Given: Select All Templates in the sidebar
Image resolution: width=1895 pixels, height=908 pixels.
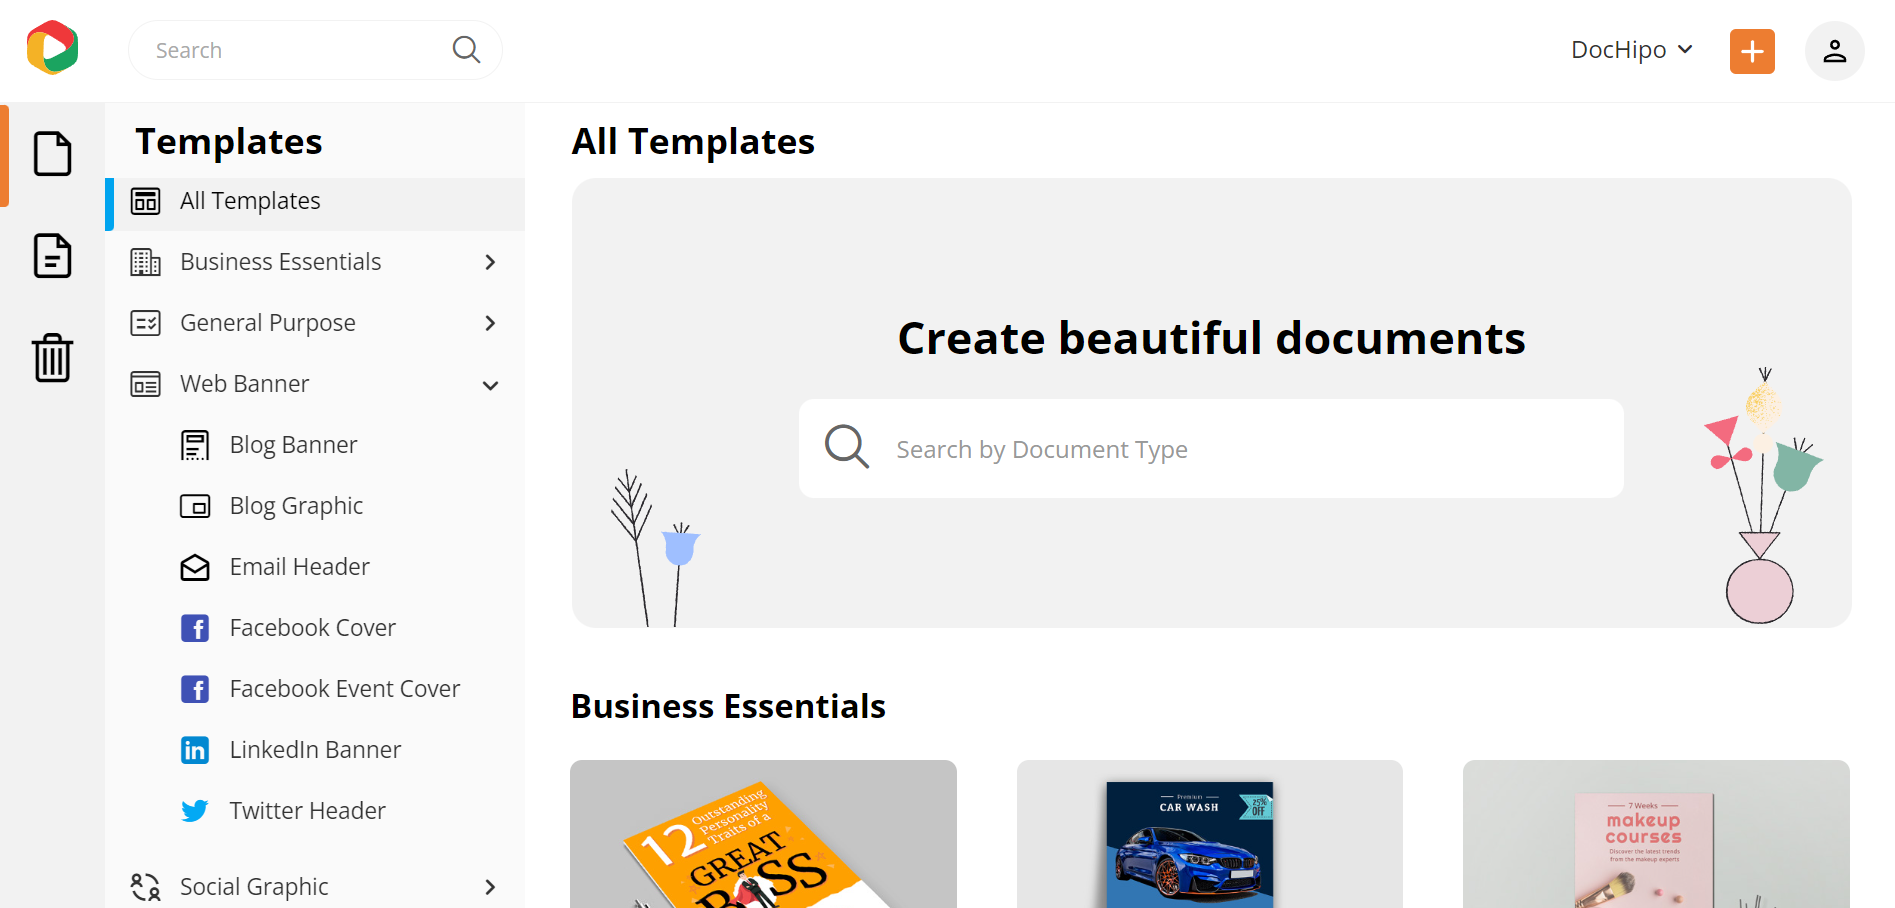Looking at the screenshot, I should (250, 200).
